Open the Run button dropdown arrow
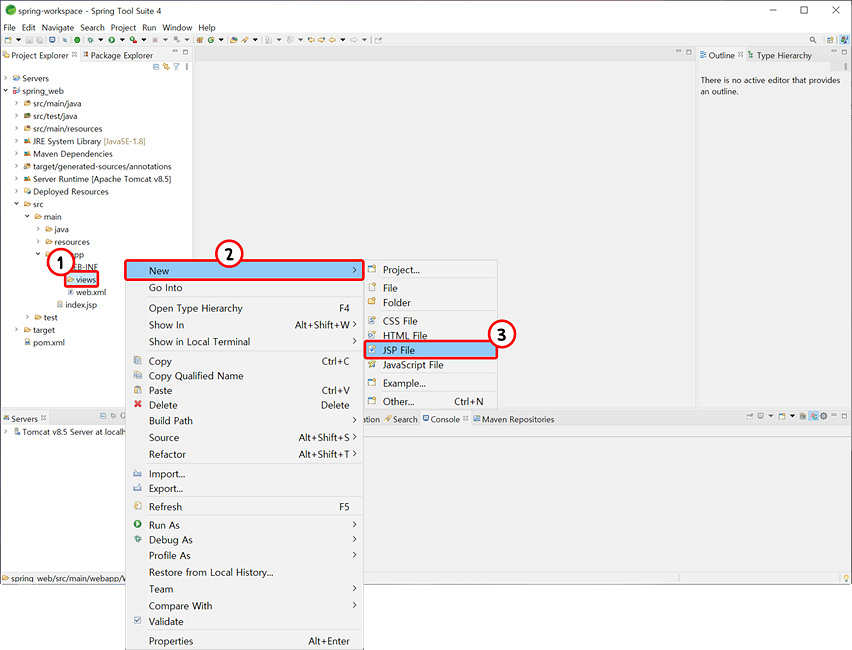Viewport: 852px width, 650px height. [x=122, y=40]
